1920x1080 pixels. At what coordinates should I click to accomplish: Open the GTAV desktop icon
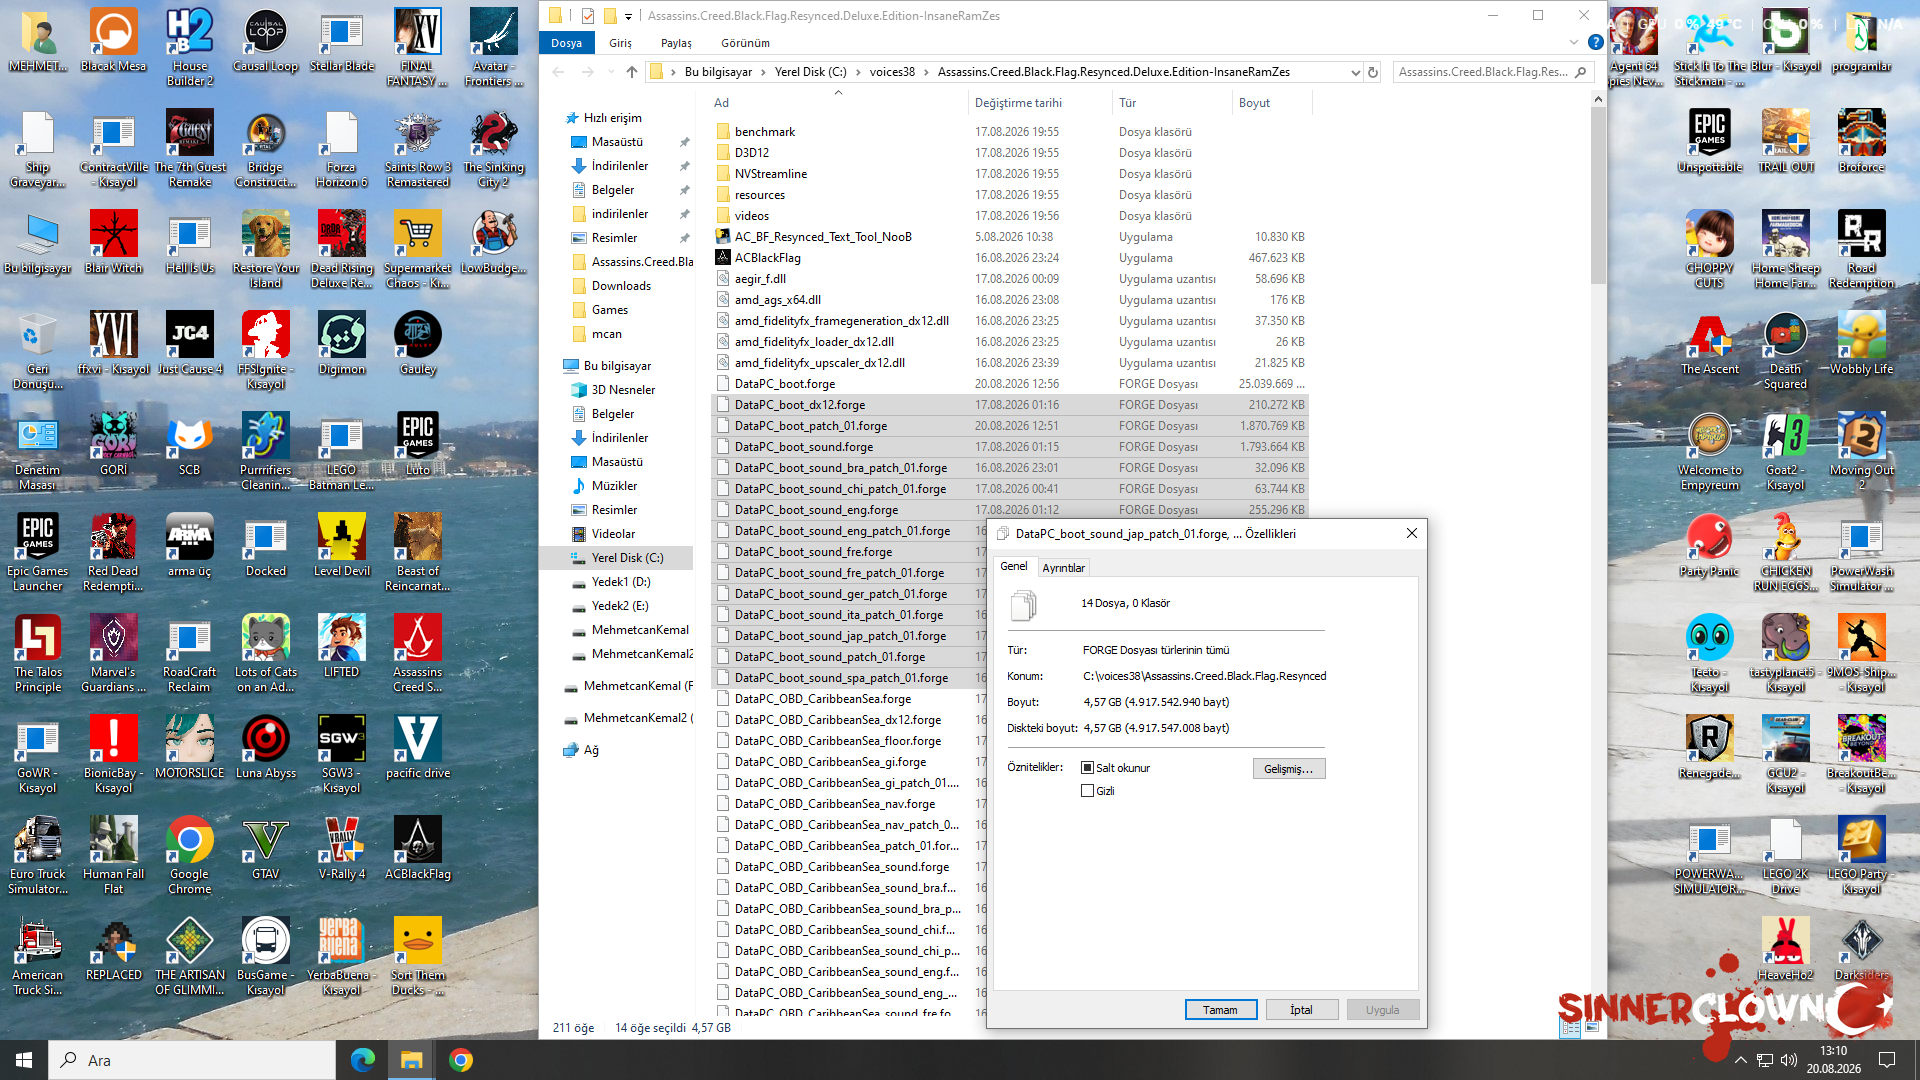(x=265, y=849)
